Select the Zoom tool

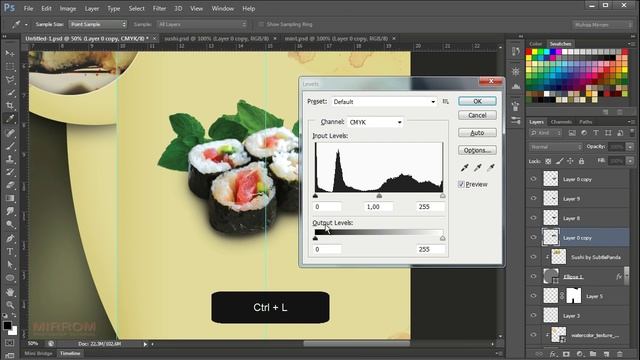10,305
